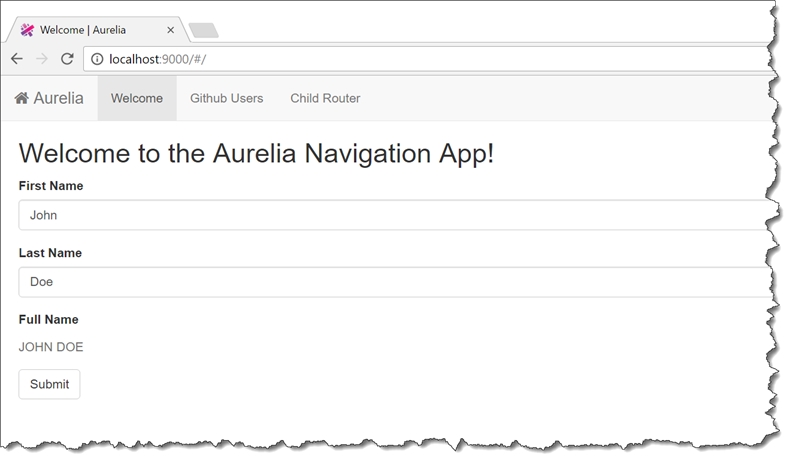
Task: Go to the Github Users page
Action: [x=227, y=98]
